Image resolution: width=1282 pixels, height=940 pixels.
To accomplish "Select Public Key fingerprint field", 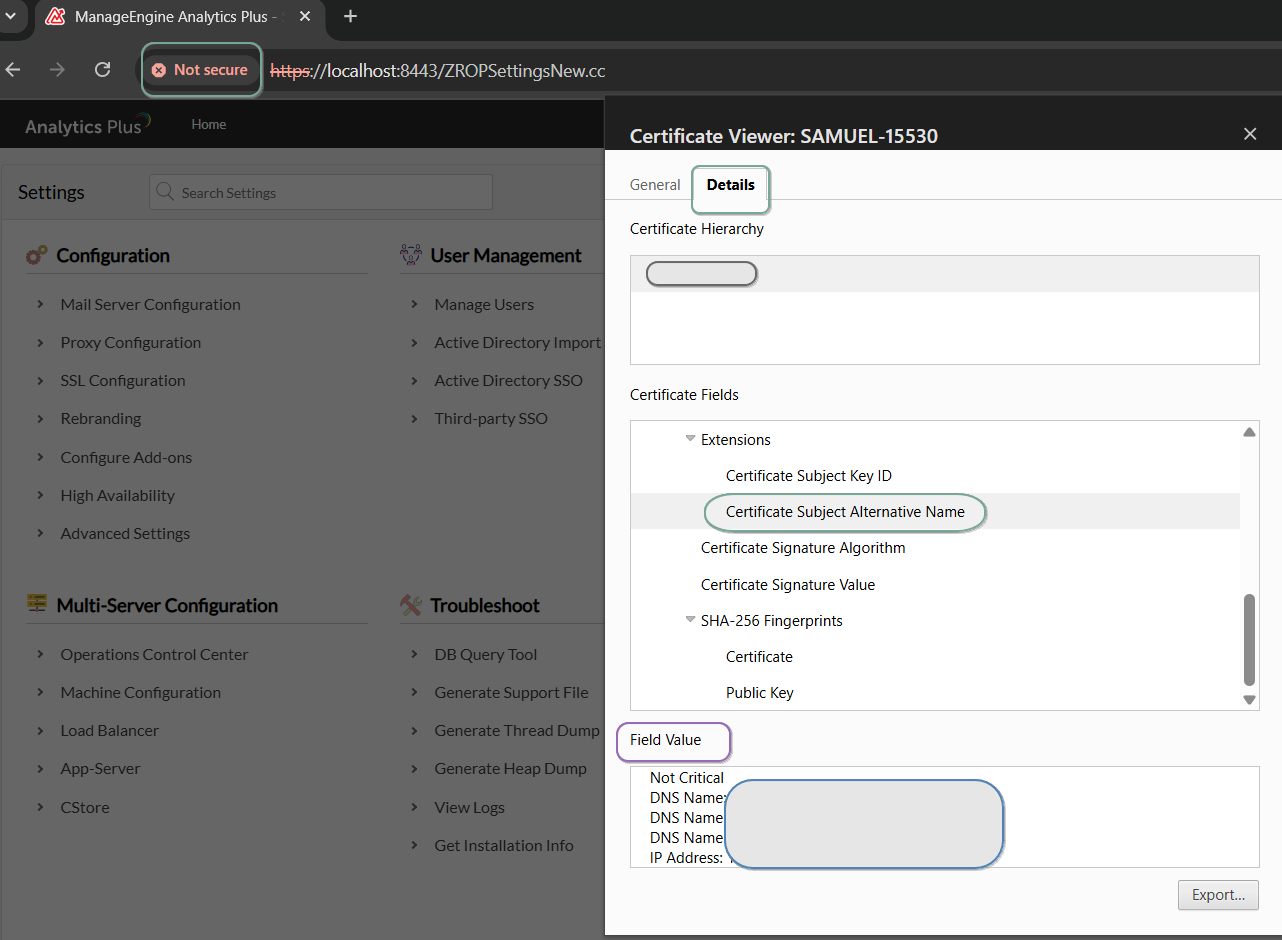I will (x=760, y=693).
